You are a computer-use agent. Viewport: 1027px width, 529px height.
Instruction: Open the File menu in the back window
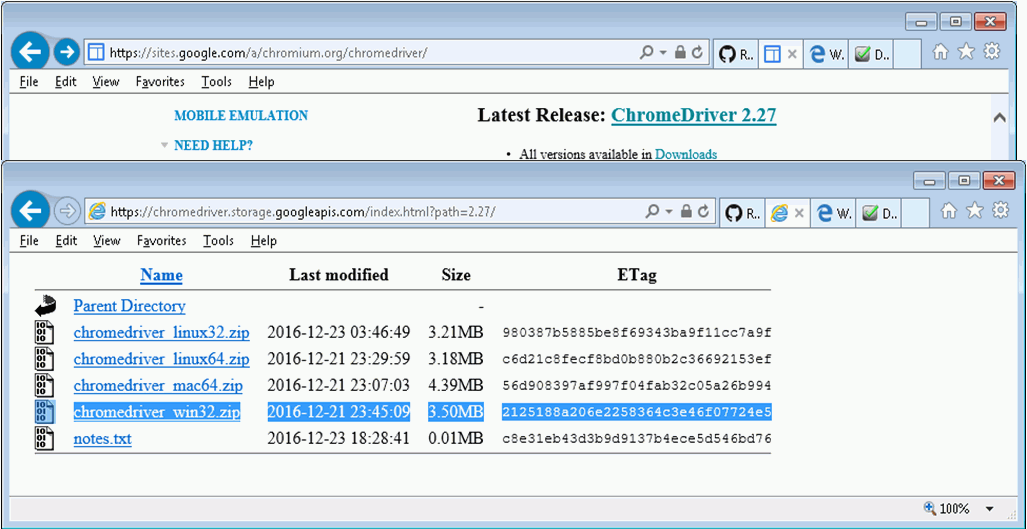point(29,82)
